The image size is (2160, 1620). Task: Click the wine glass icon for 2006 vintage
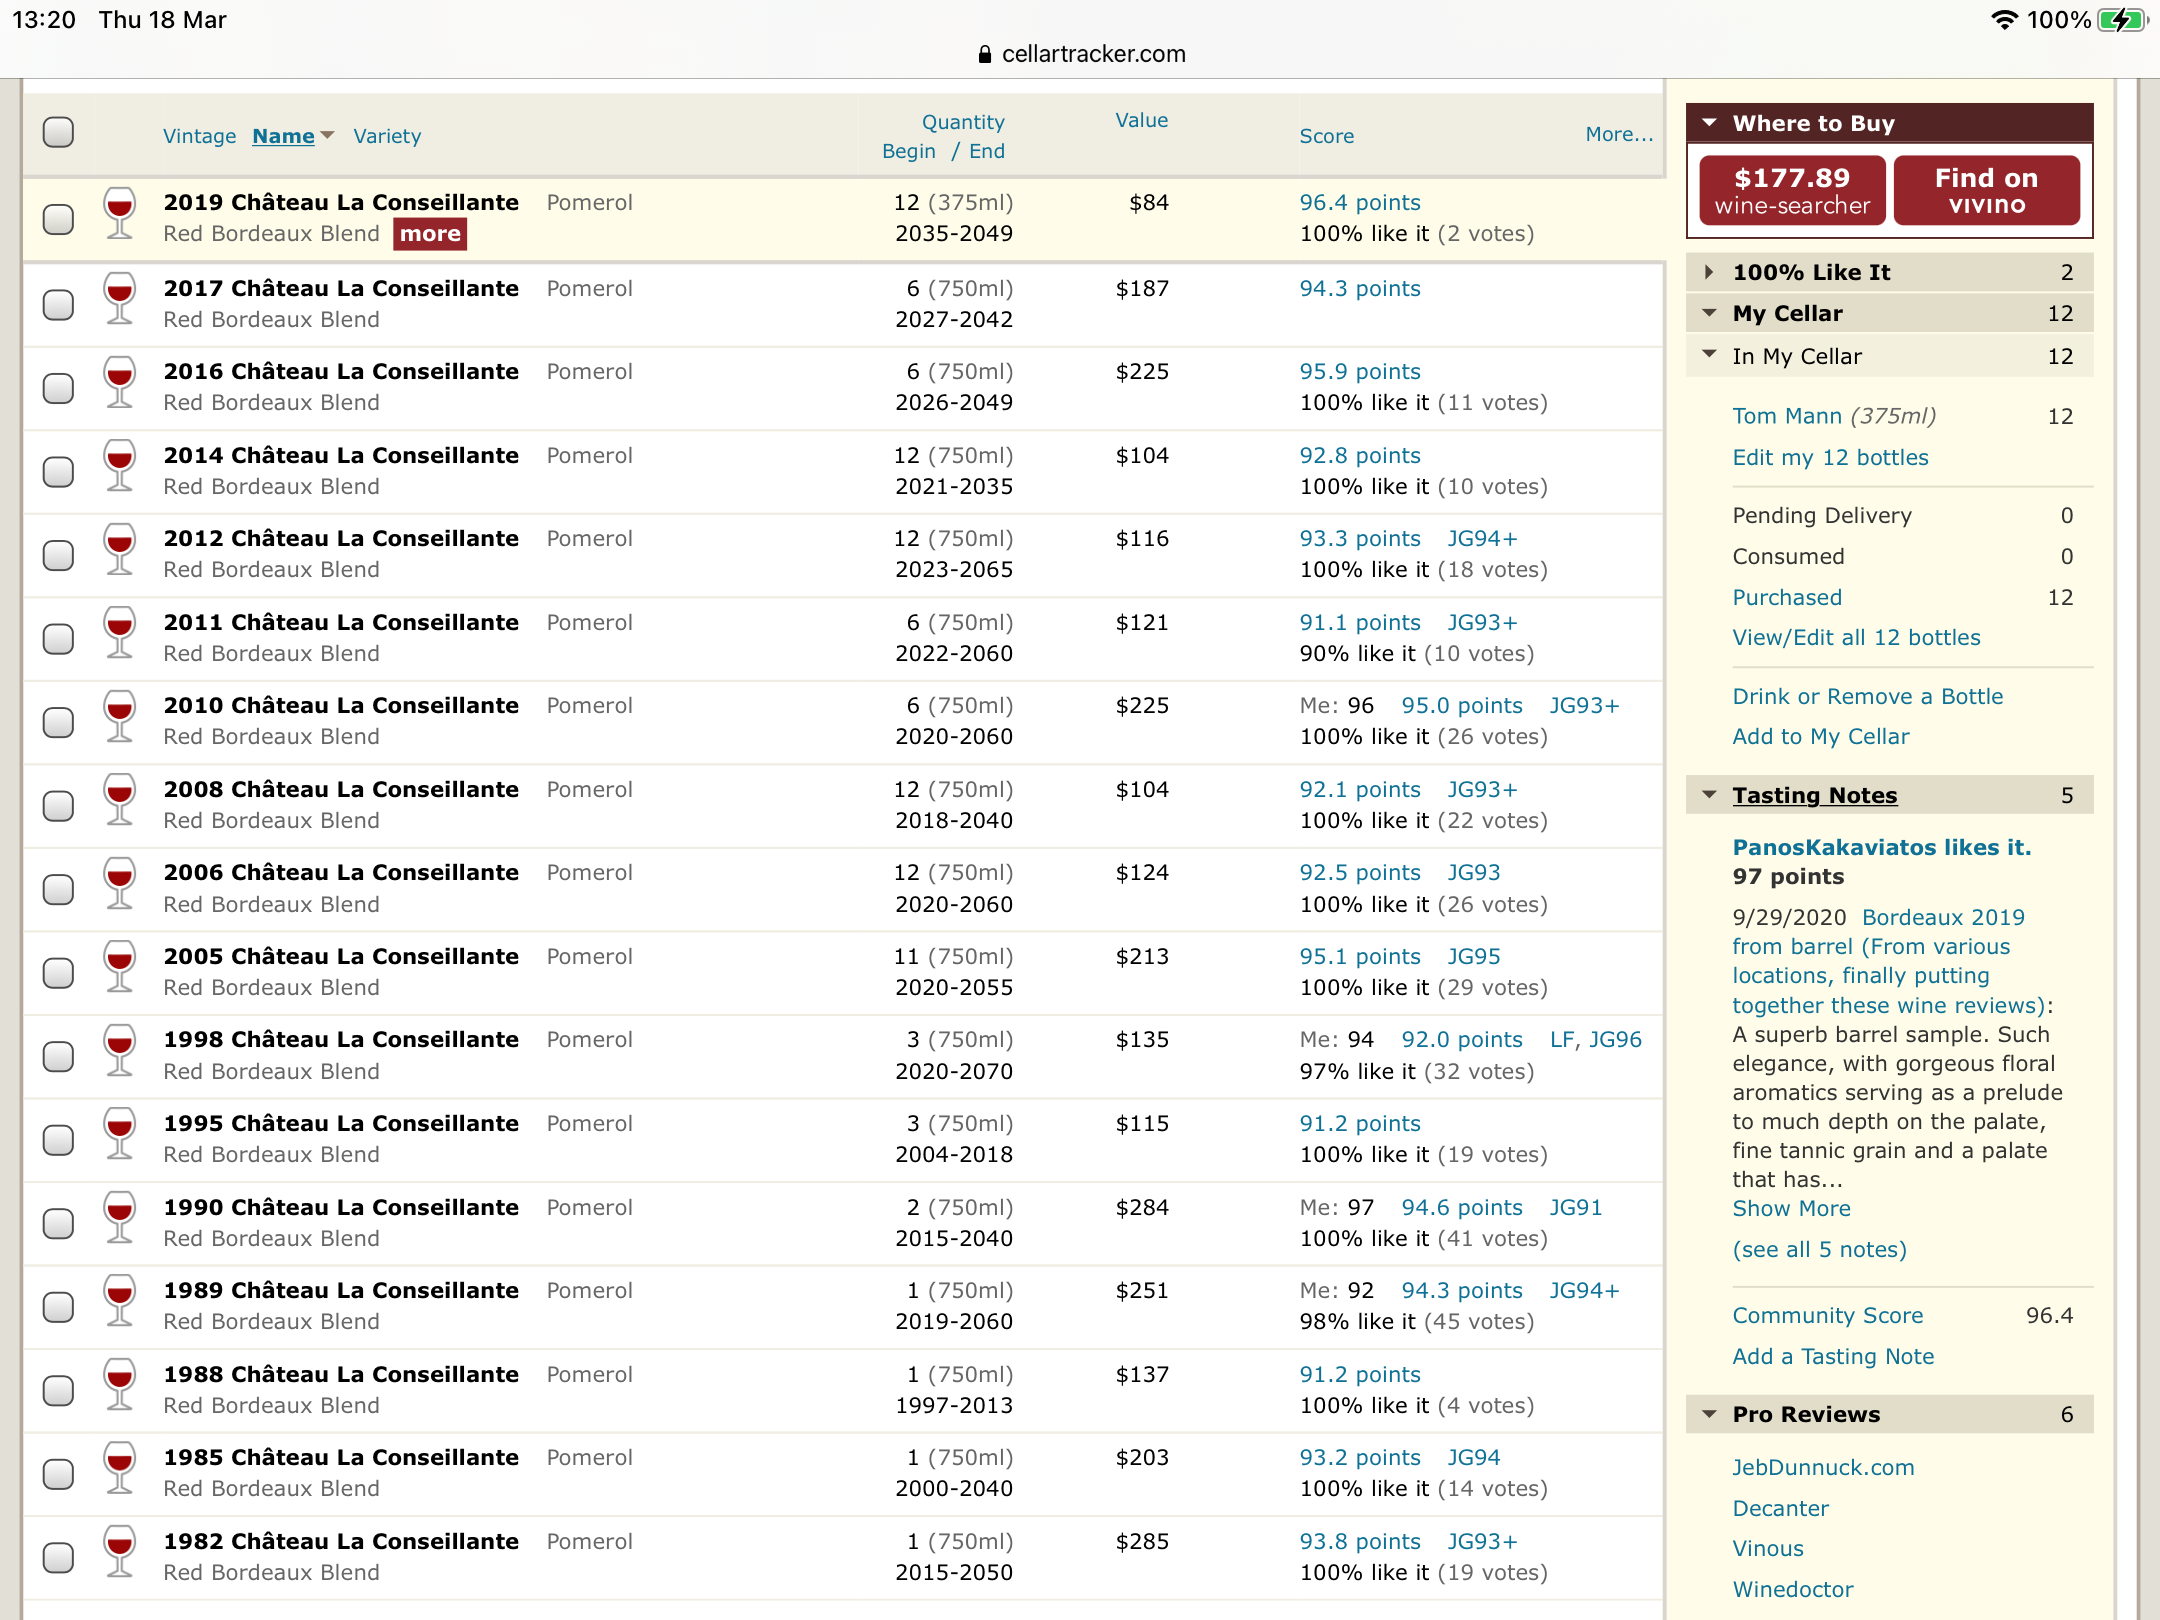coord(120,883)
